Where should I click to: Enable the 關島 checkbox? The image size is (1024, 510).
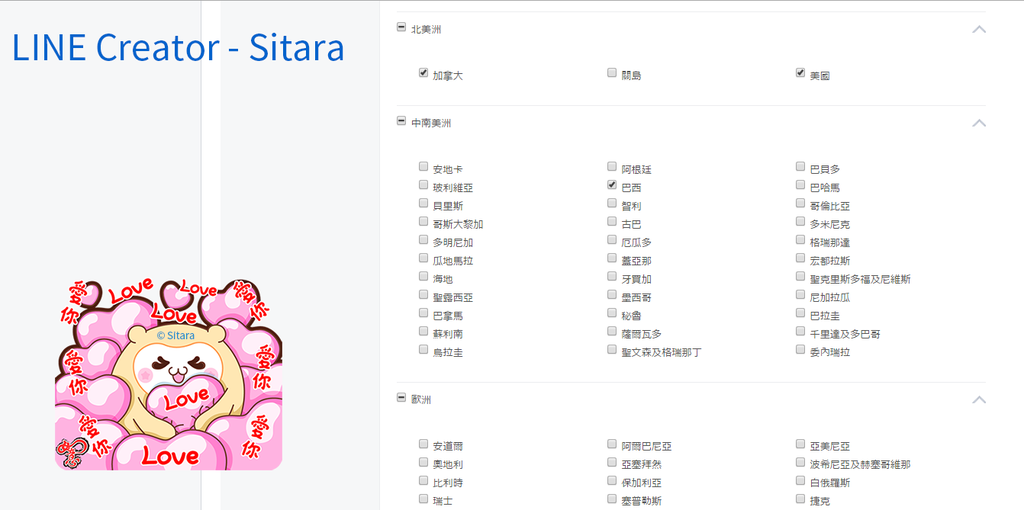click(612, 73)
